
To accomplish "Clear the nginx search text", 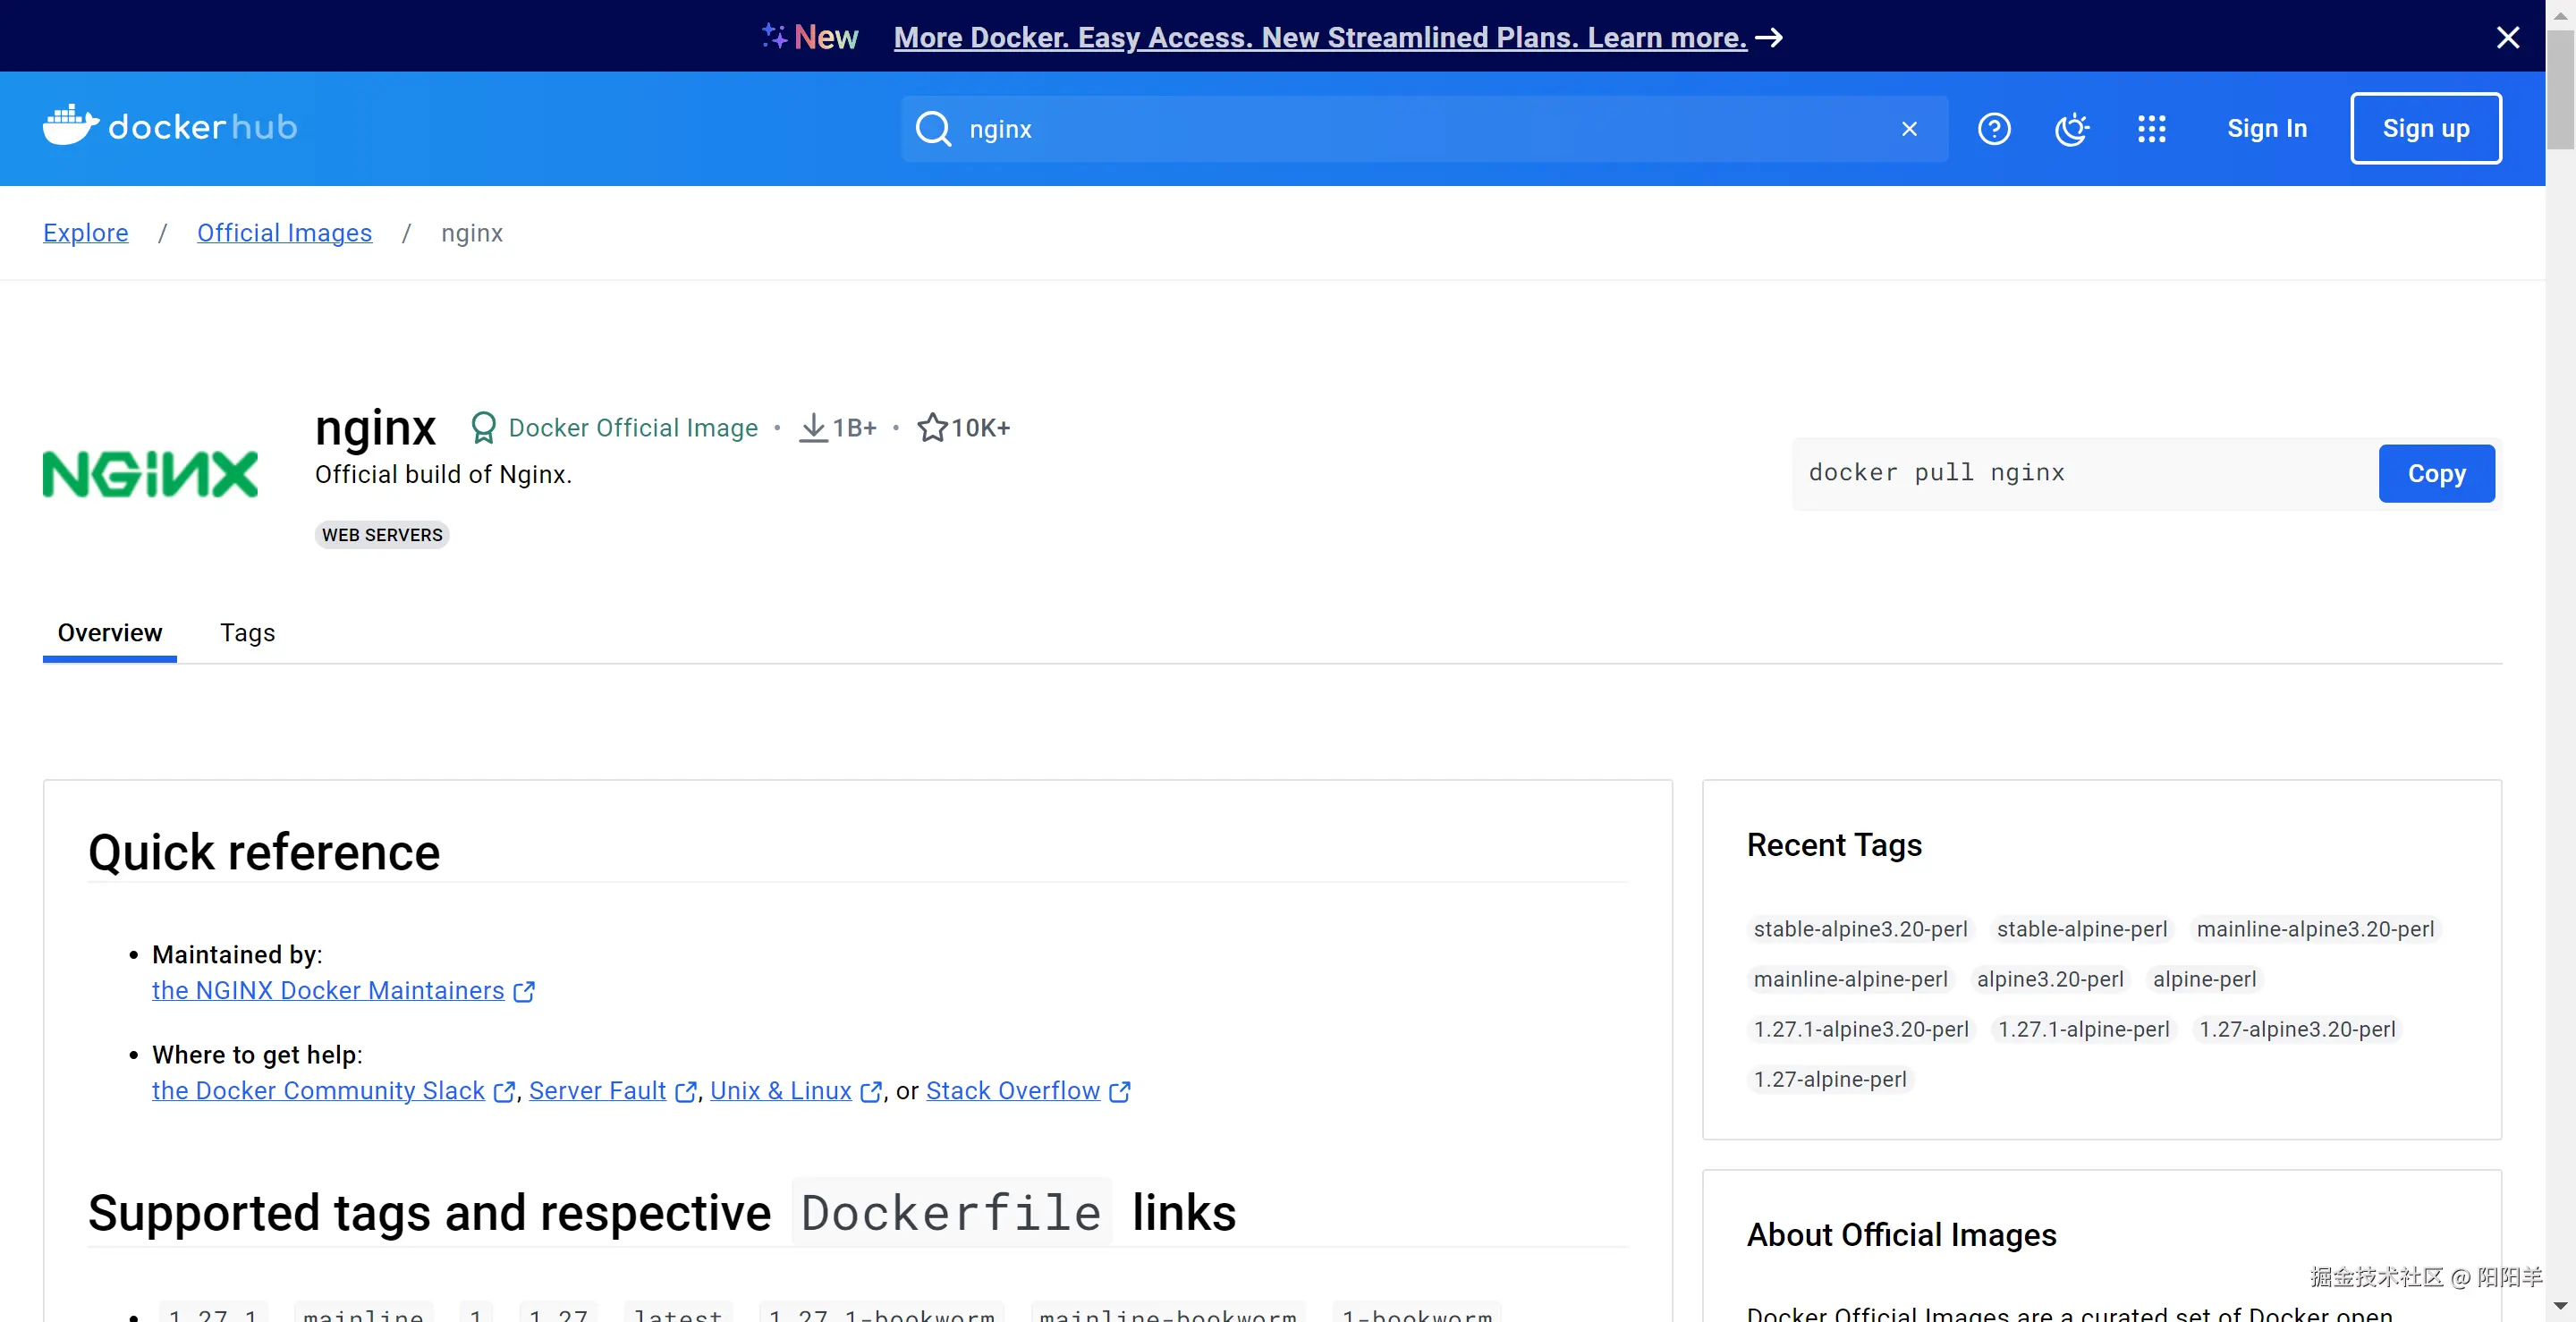I will 1909,129.
